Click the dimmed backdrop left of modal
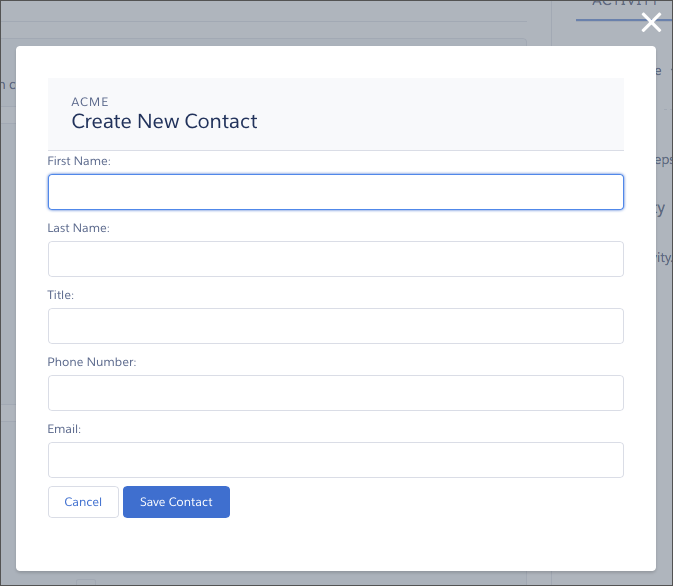Image resolution: width=673 pixels, height=586 pixels. tap(7, 300)
